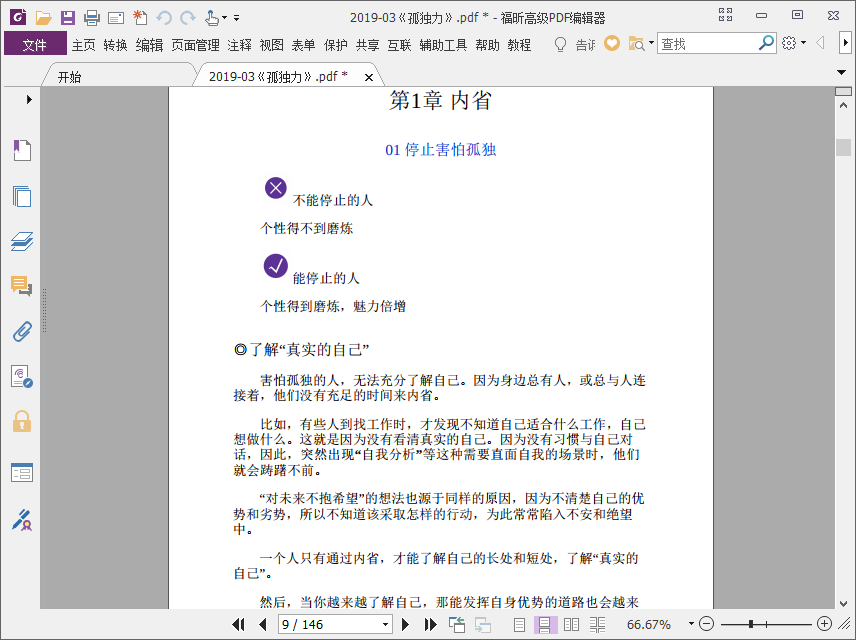The width and height of the screenshot is (856, 640).
Task: Click the Print icon in quick toolbar
Action: click(x=92, y=18)
